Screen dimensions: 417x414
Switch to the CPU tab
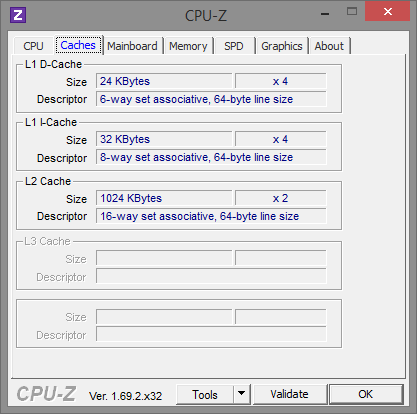(x=33, y=46)
